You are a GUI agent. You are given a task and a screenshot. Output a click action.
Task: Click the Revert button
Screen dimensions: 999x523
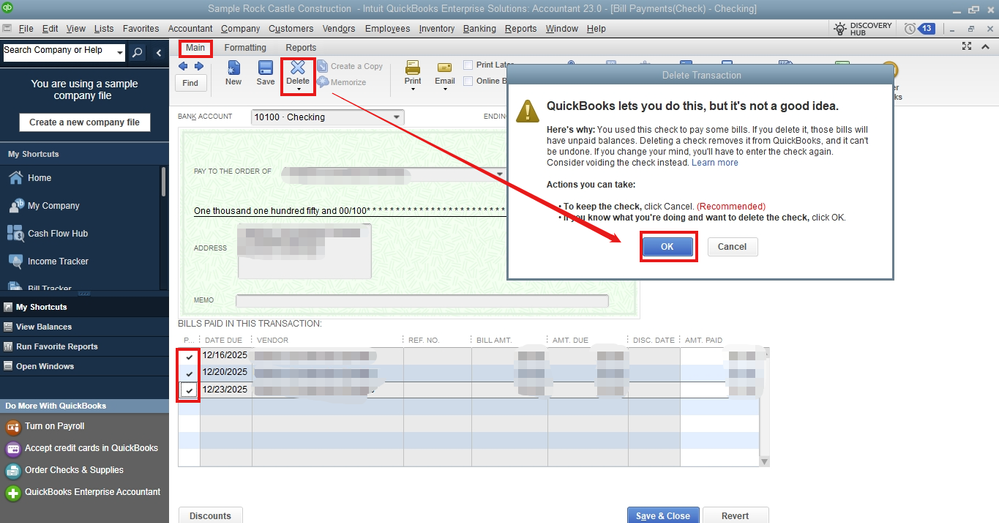click(x=735, y=515)
